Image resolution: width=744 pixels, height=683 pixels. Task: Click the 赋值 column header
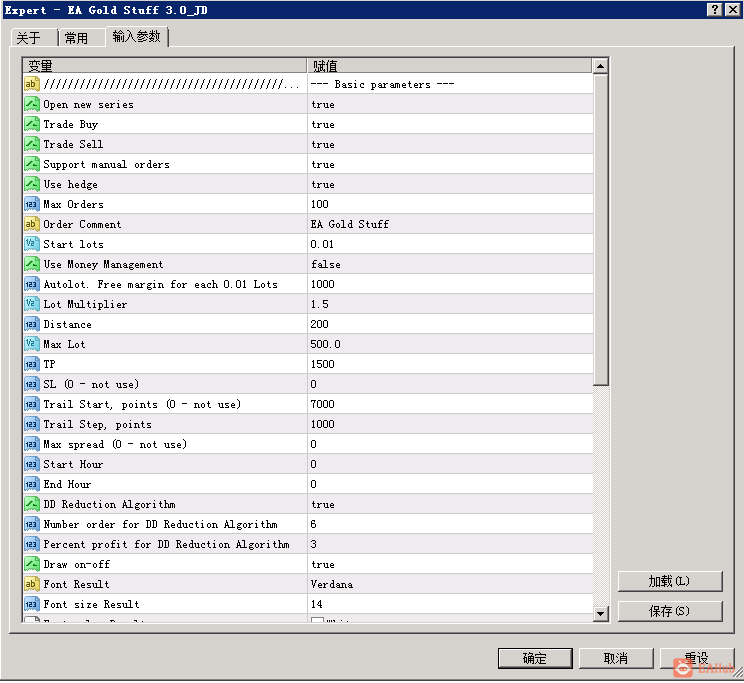click(x=450, y=66)
